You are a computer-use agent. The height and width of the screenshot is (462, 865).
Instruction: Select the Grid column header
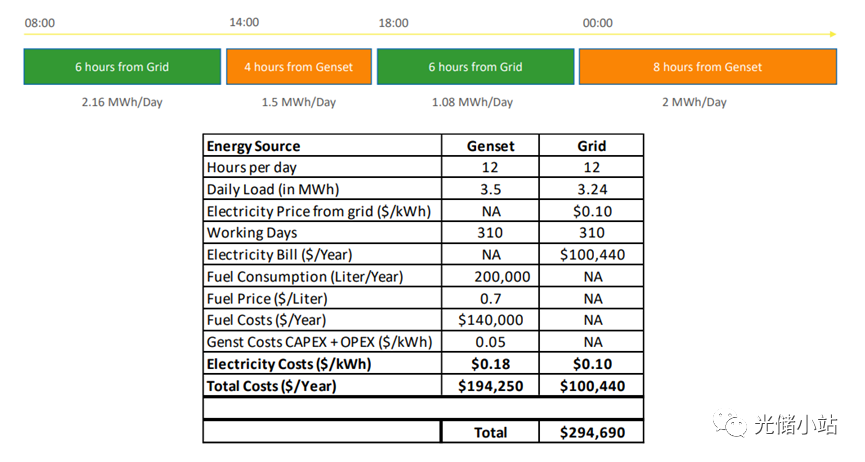(592, 146)
